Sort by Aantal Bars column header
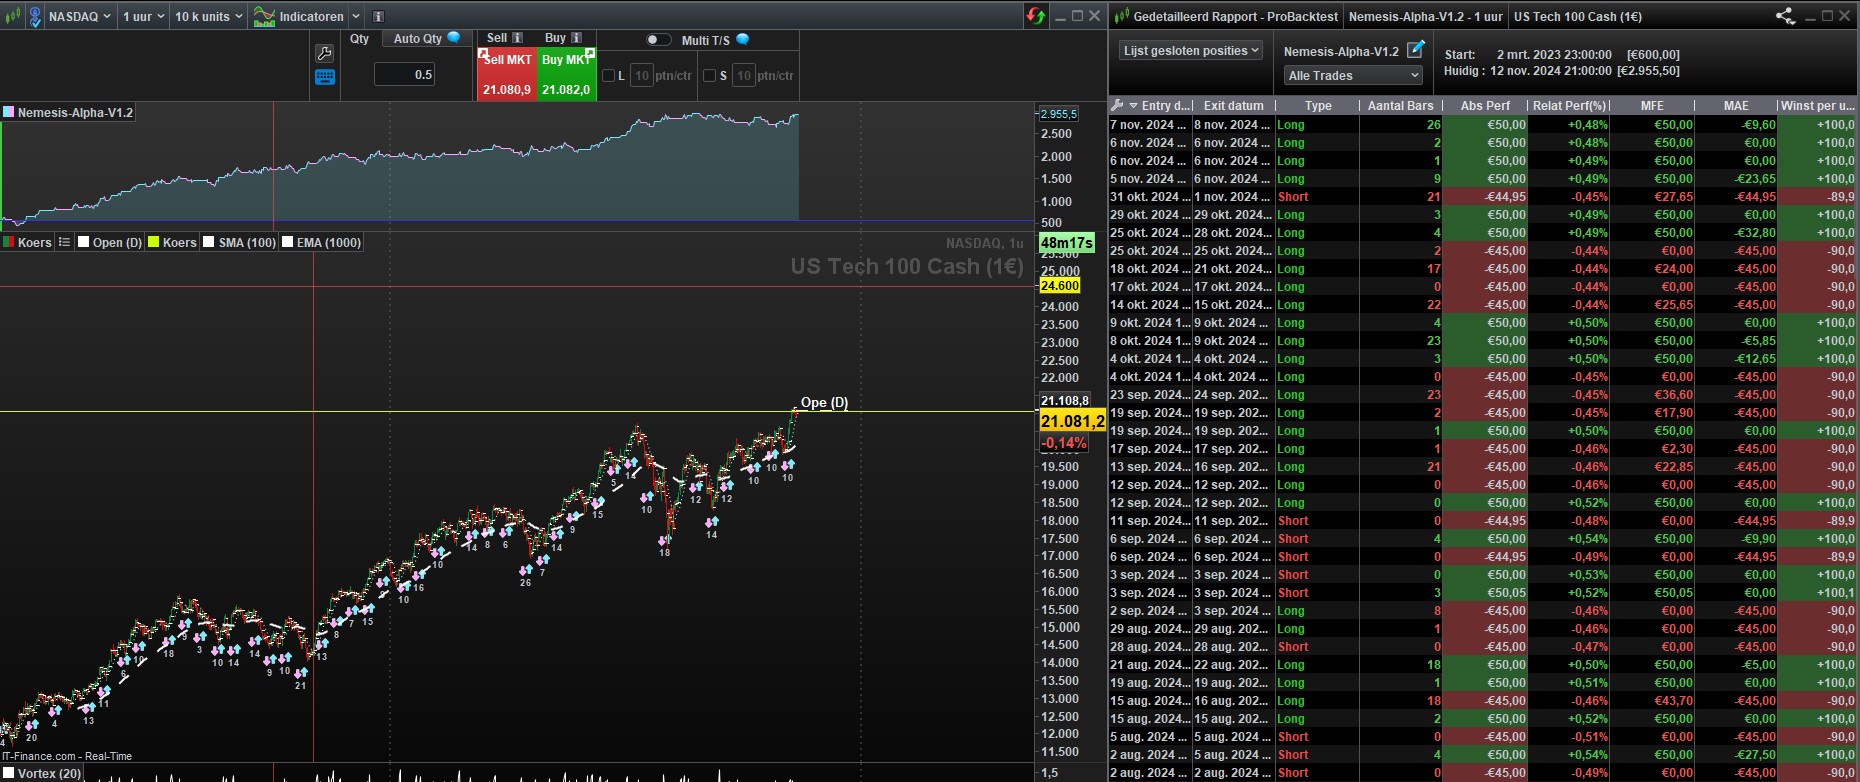Image resolution: width=1860 pixels, height=782 pixels. point(1400,105)
